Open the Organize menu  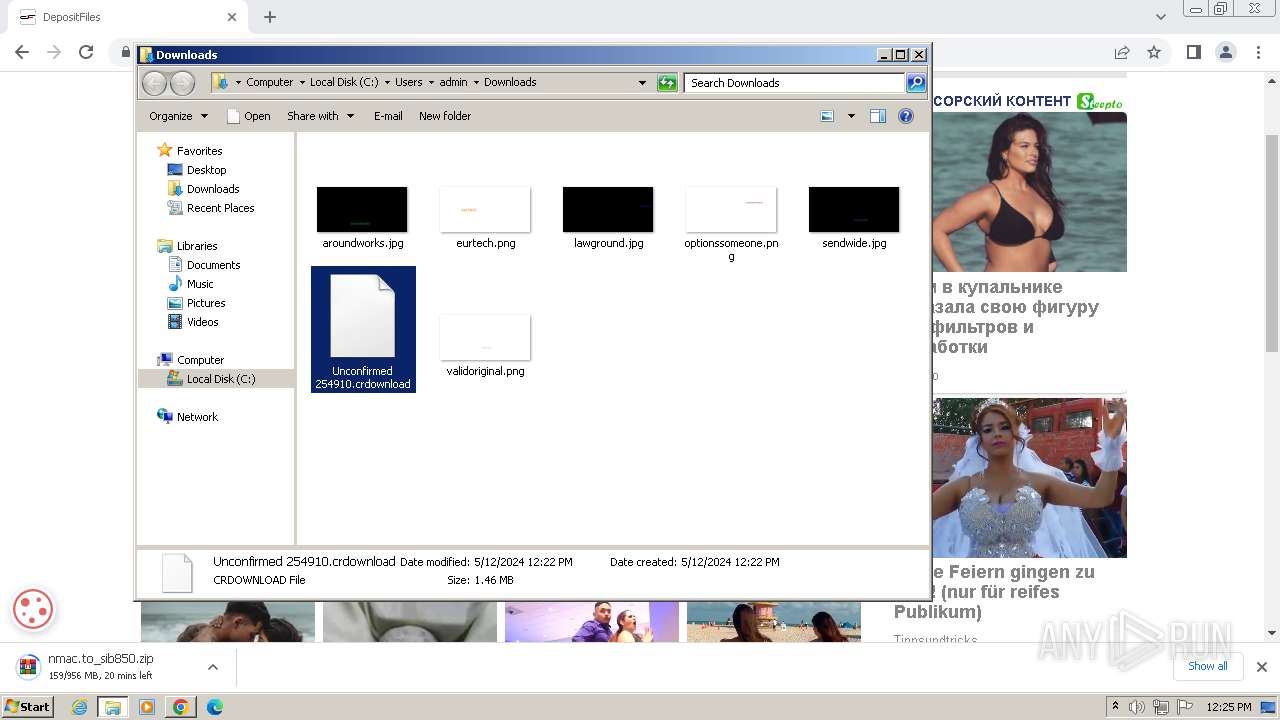178,116
